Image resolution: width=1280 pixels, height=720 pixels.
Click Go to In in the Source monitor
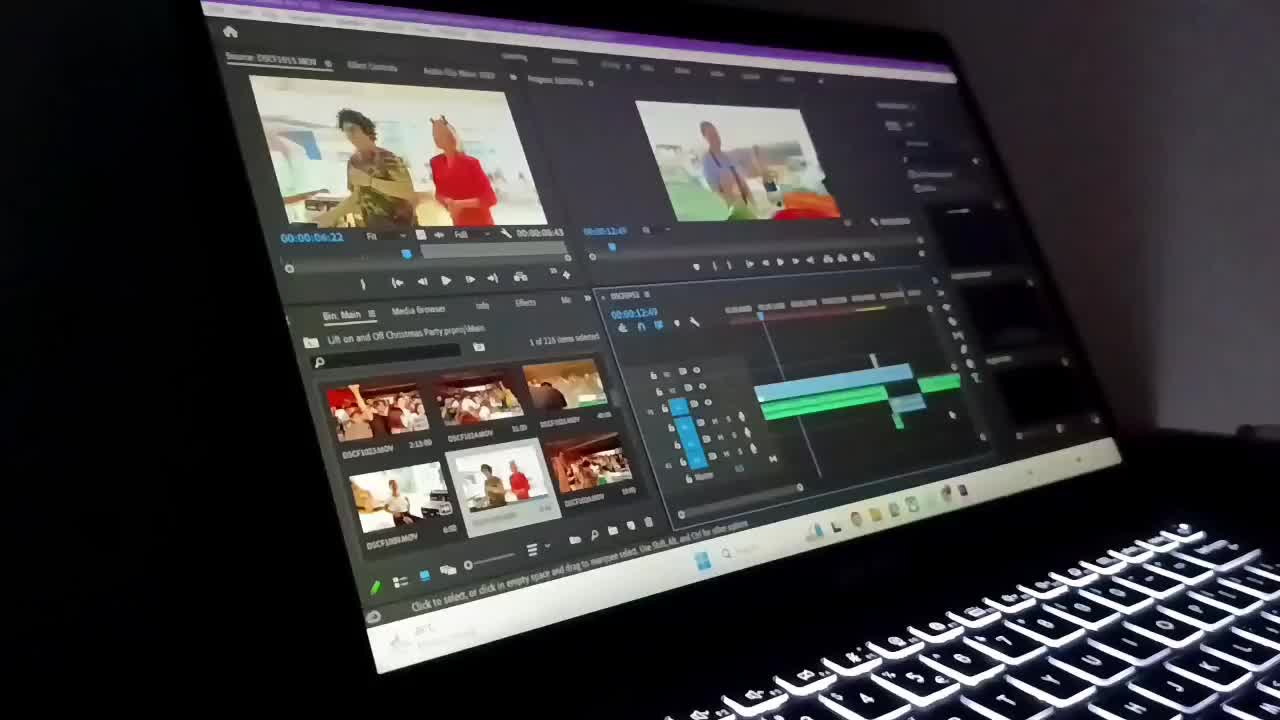click(x=397, y=283)
